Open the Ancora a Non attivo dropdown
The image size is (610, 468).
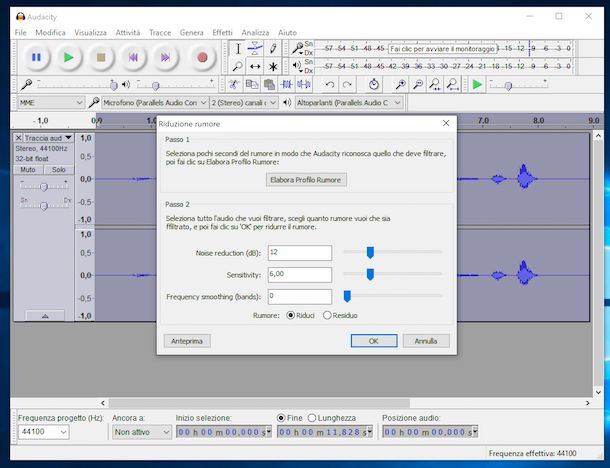(x=142, y=432)
